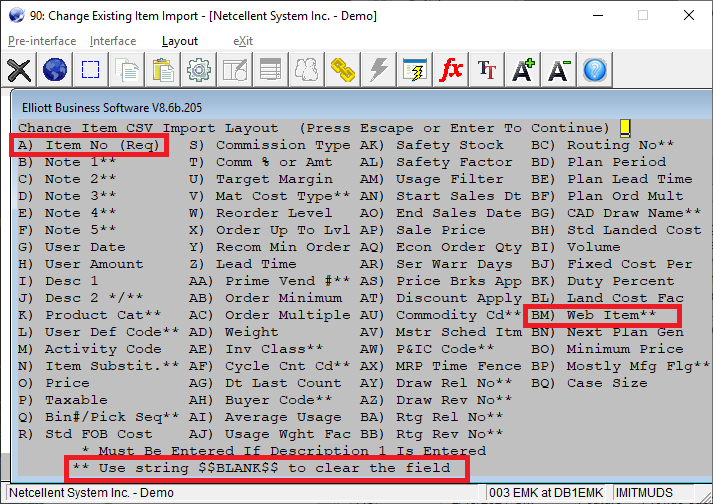The width and height of the screenshot is (713, 504).
Task: Click the 'Case Size' field entry
Action: [x=589, y=383]
